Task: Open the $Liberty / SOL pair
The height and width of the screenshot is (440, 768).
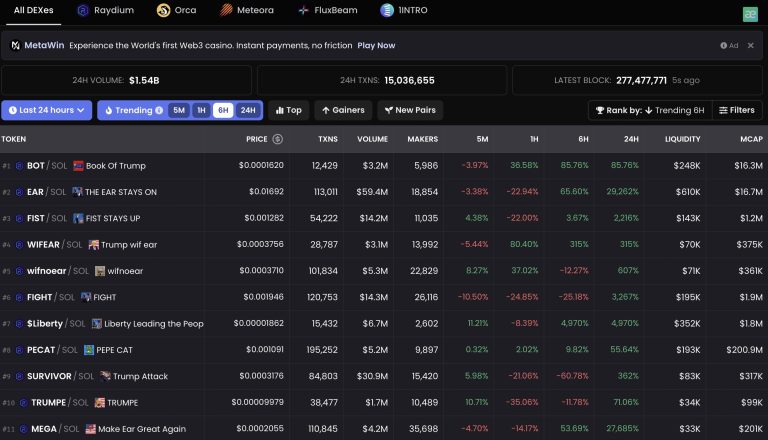Action: [x=56, y=324]
